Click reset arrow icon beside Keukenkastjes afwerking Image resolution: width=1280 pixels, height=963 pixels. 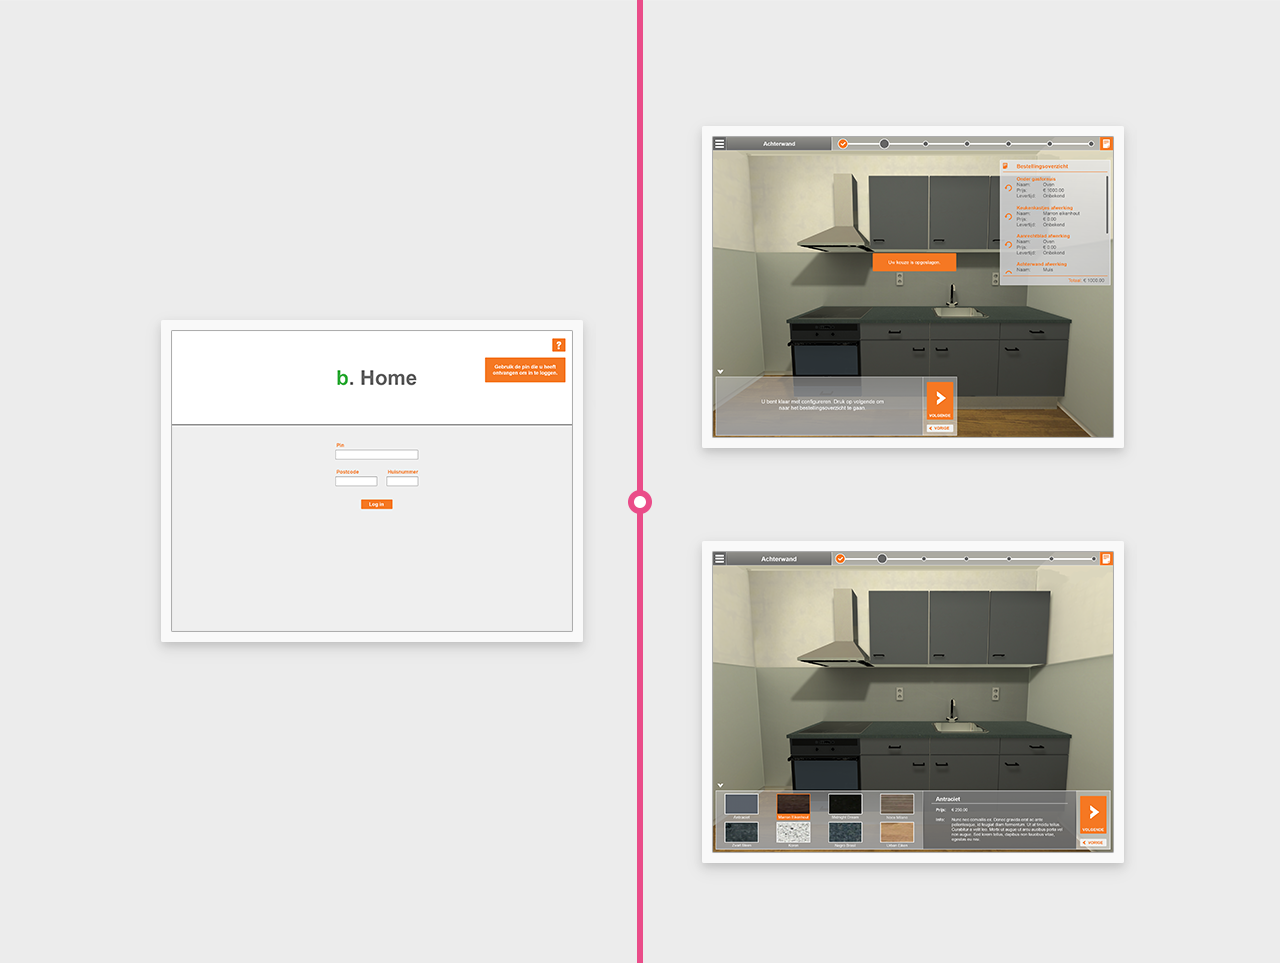click(1008, 216)
